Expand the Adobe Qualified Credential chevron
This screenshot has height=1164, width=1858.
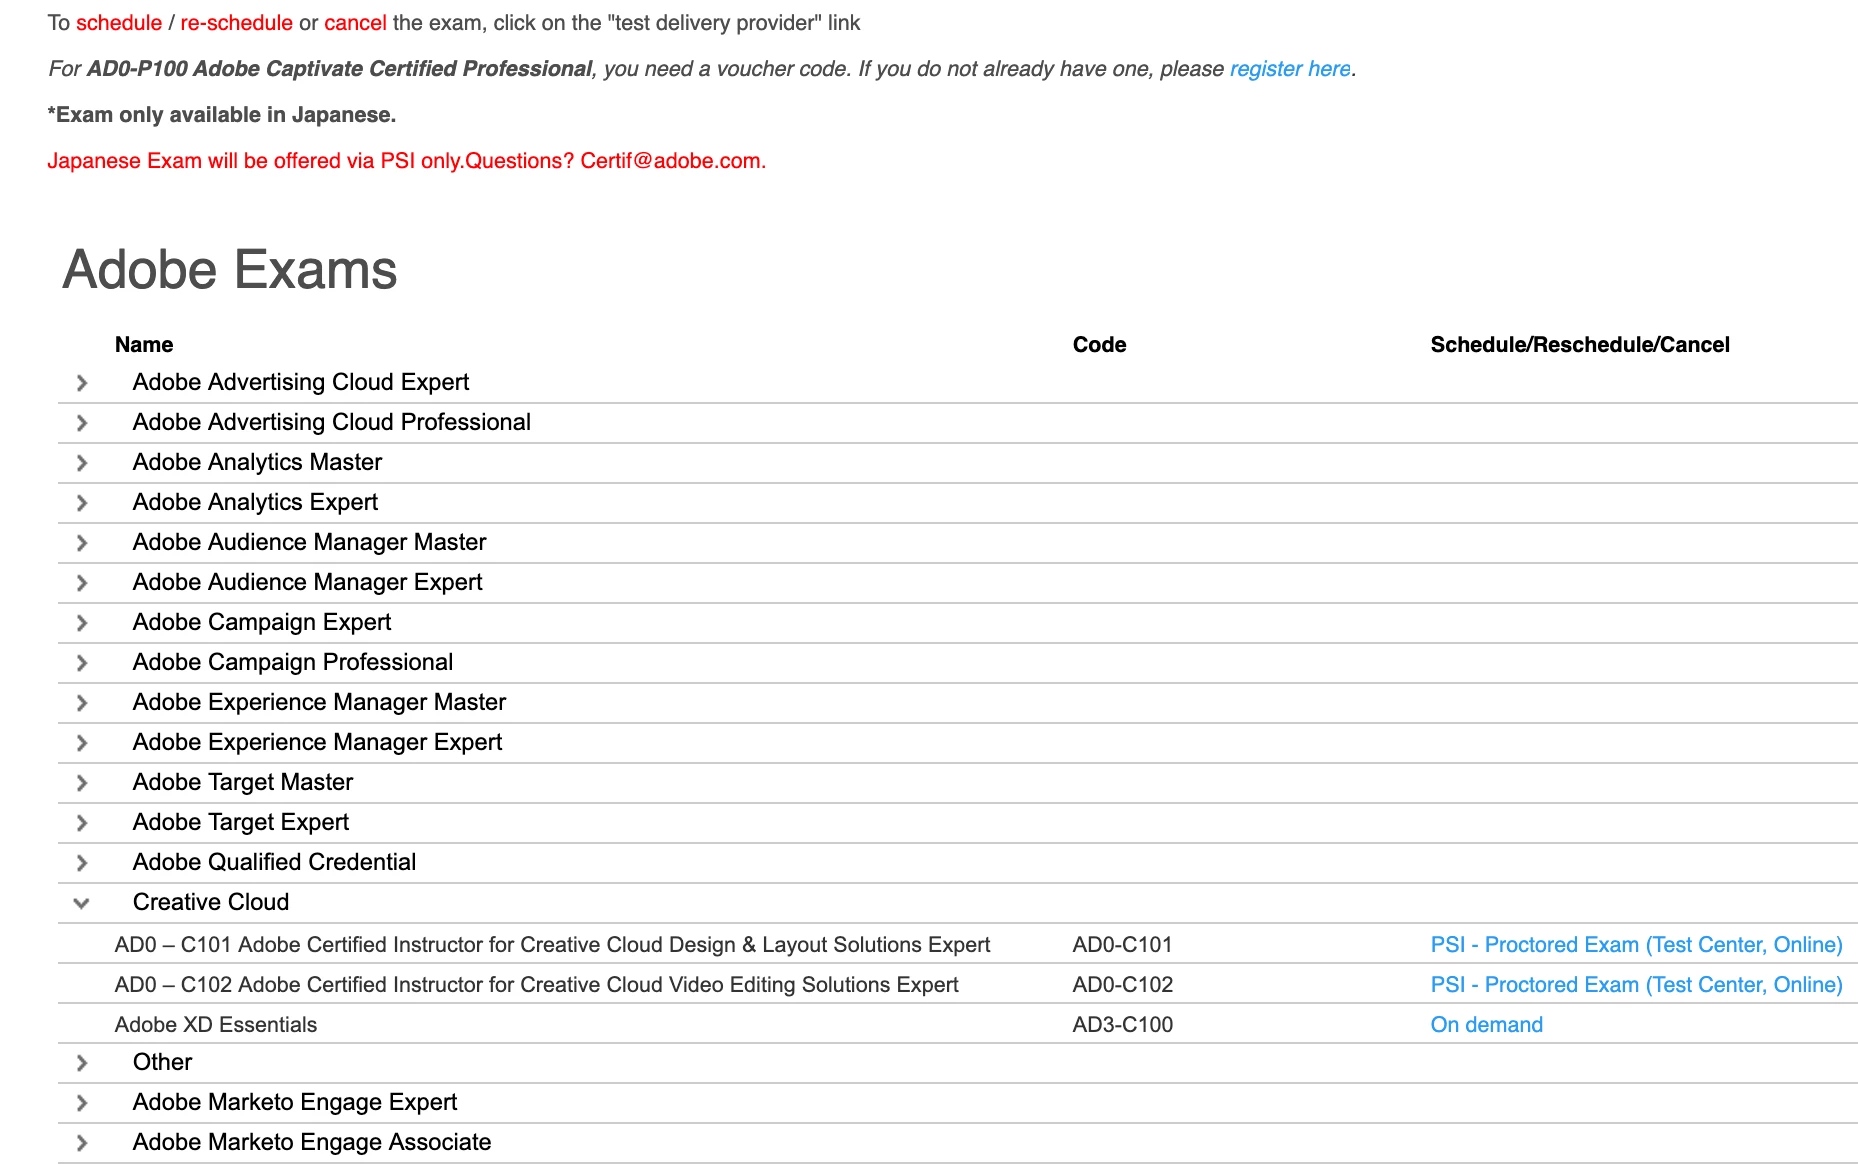coord(82,863)
